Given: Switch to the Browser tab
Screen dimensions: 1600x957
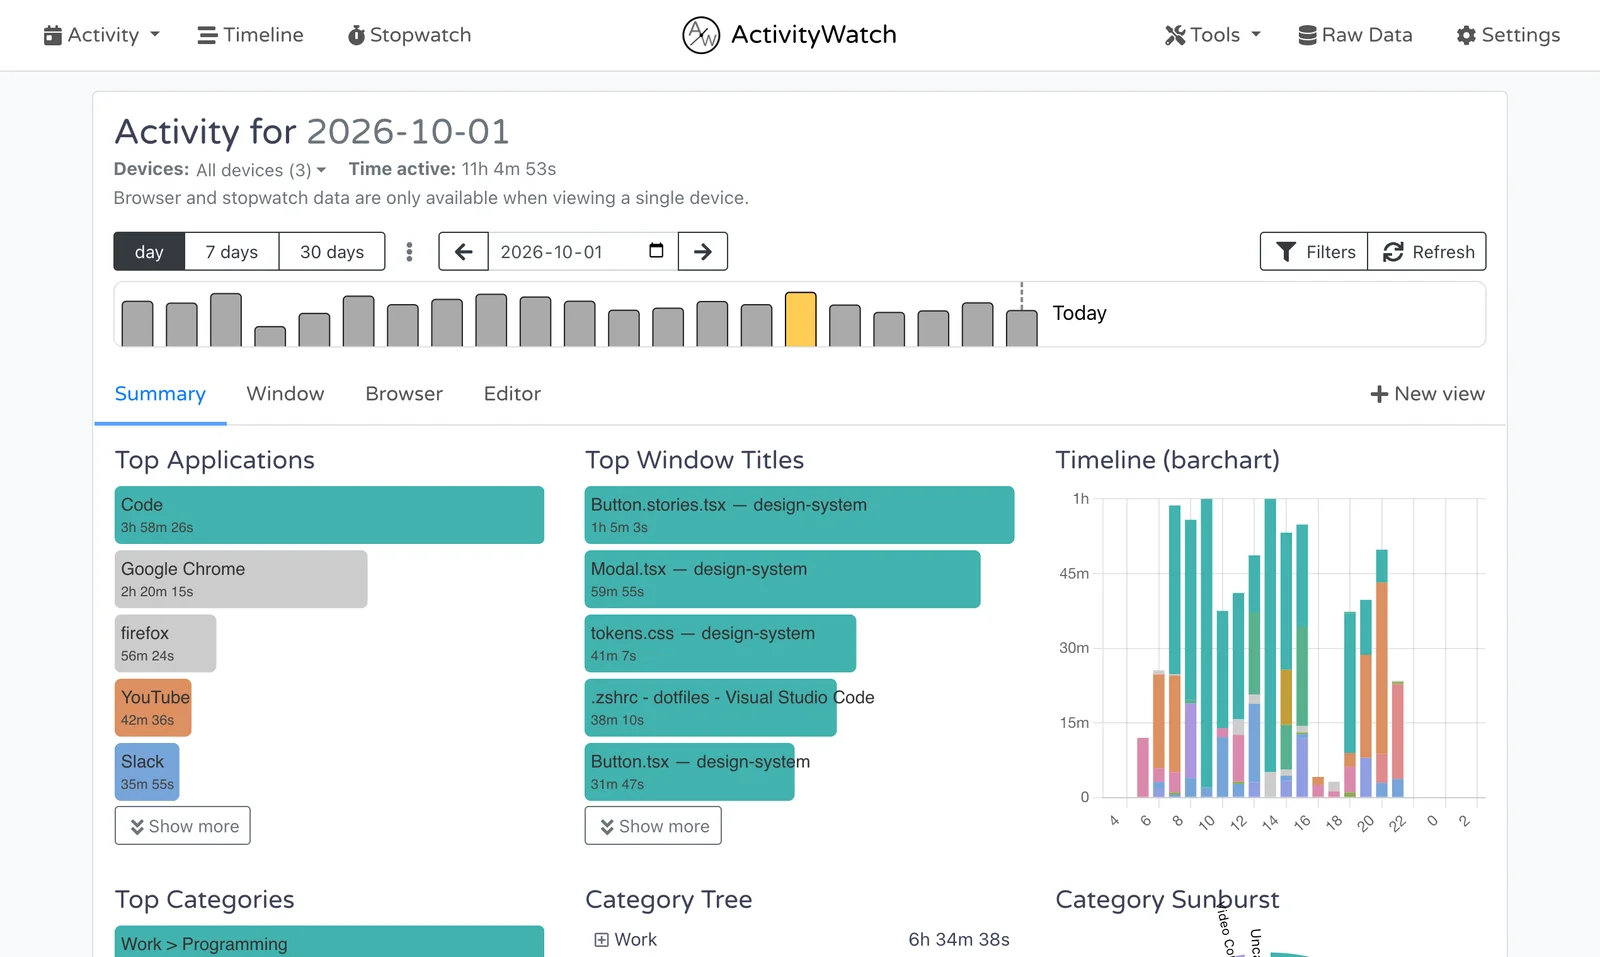Looking at the screenshot, I should [404, 394].
